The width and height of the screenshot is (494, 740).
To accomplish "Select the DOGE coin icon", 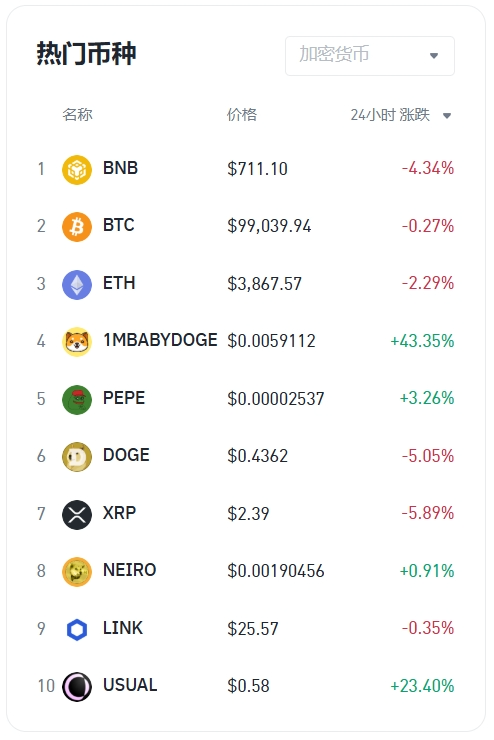I will 77,456.
